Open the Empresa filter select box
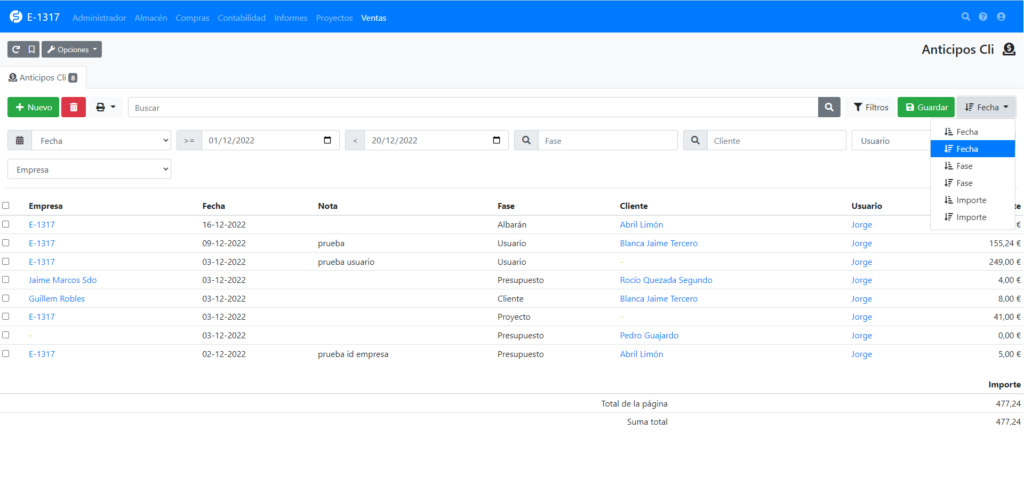 click(89, 170)
